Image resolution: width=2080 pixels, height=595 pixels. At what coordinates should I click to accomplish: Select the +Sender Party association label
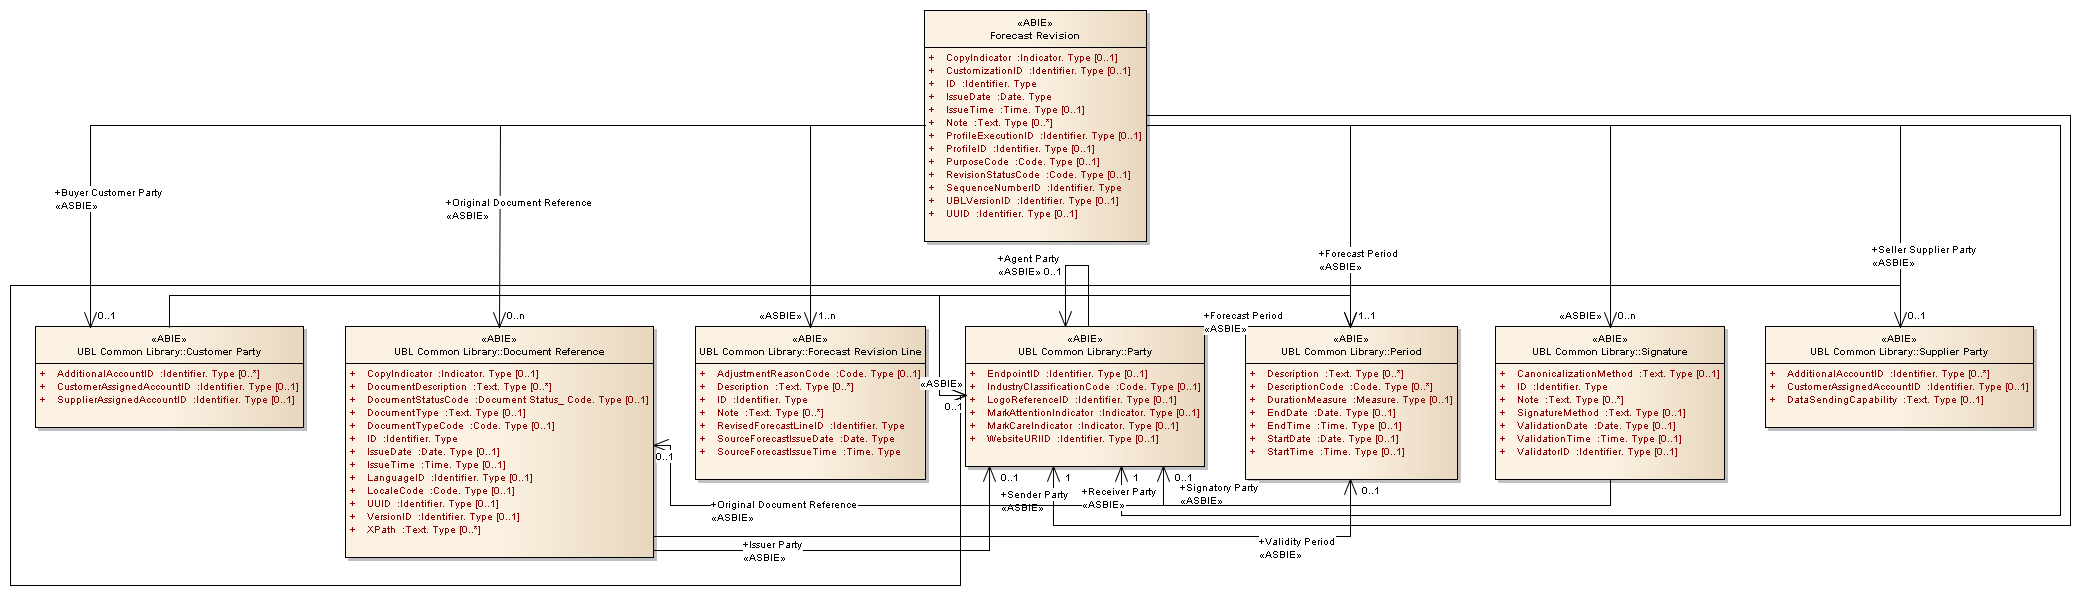click(1034, 495)
